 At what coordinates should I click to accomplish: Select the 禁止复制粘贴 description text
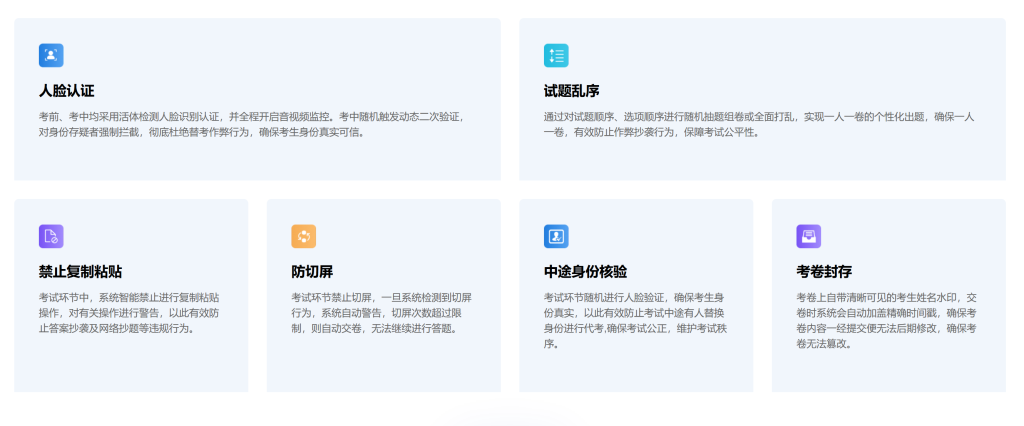(x=130, y=312)
